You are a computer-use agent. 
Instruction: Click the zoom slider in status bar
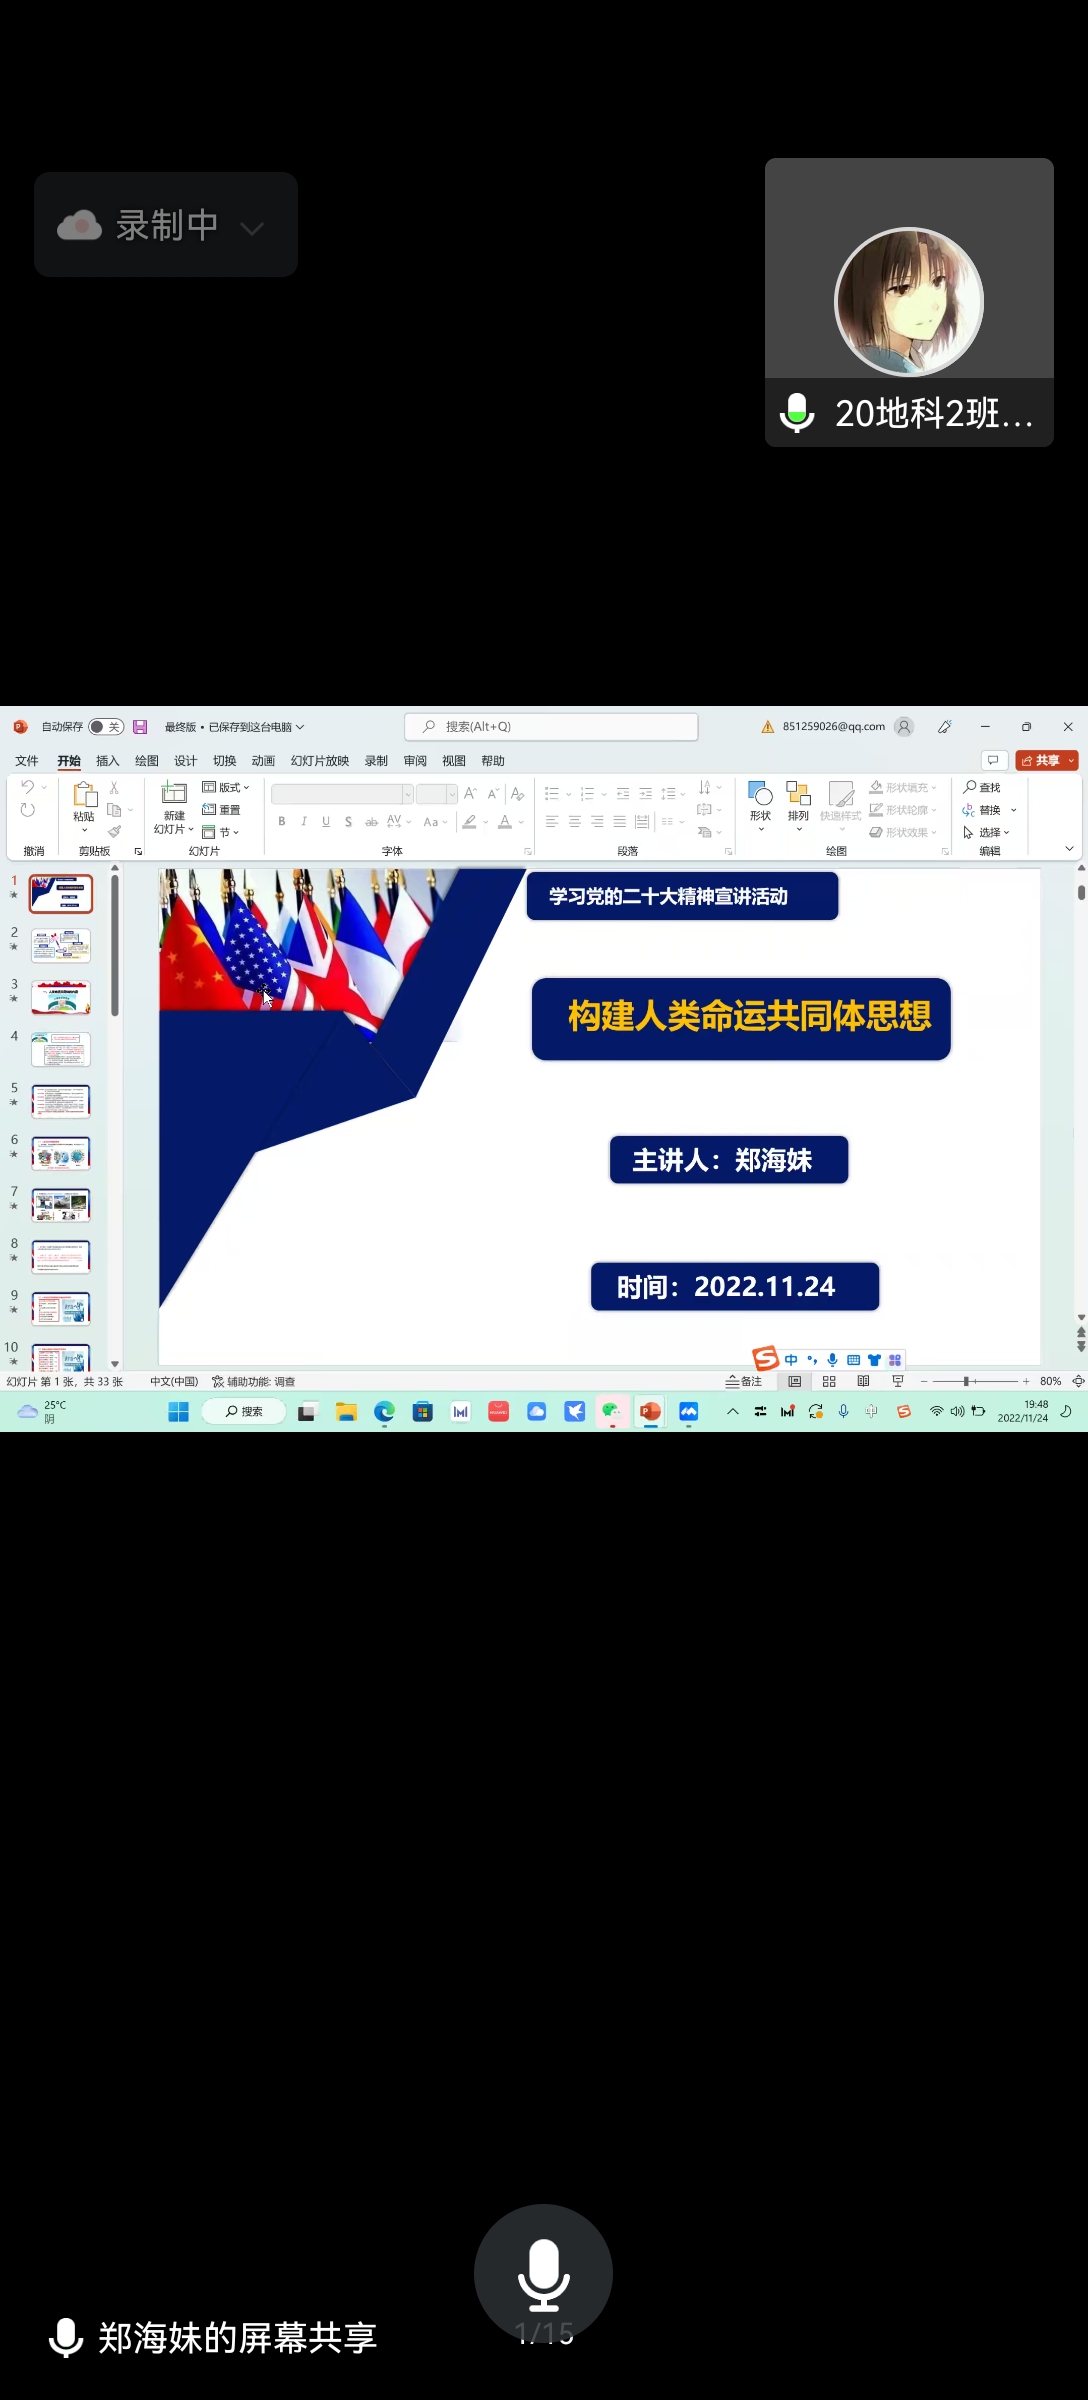[x=974, y=1381]
